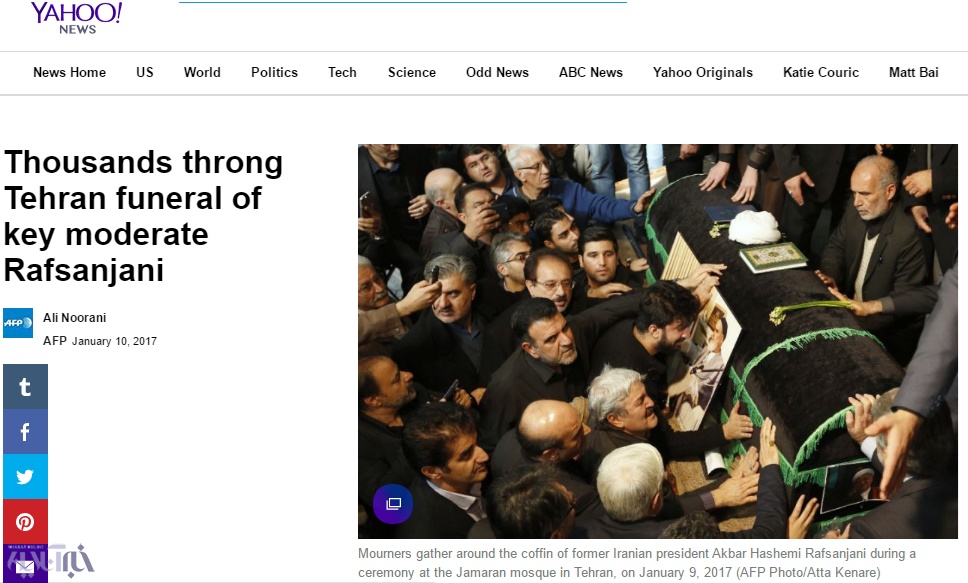The width and height of the screenshot is (968, 583).
Task: Email this article via mail icon
Action: (25, 565)
